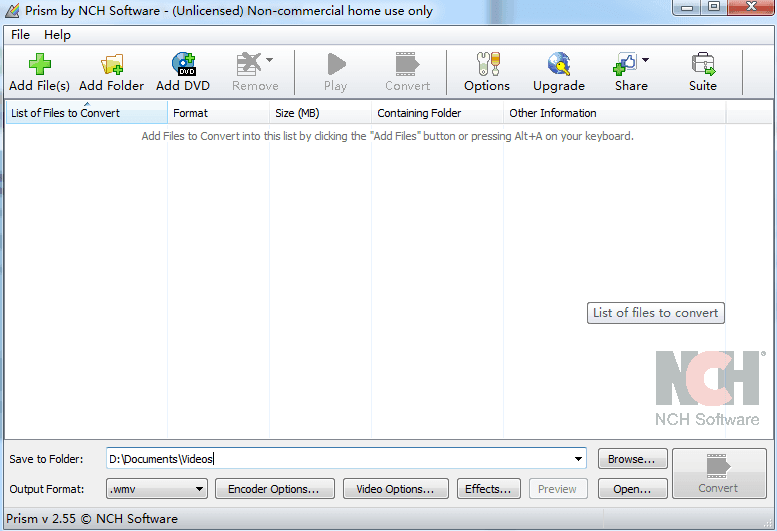Click the Remove toolbar icon

pos(249,64)
